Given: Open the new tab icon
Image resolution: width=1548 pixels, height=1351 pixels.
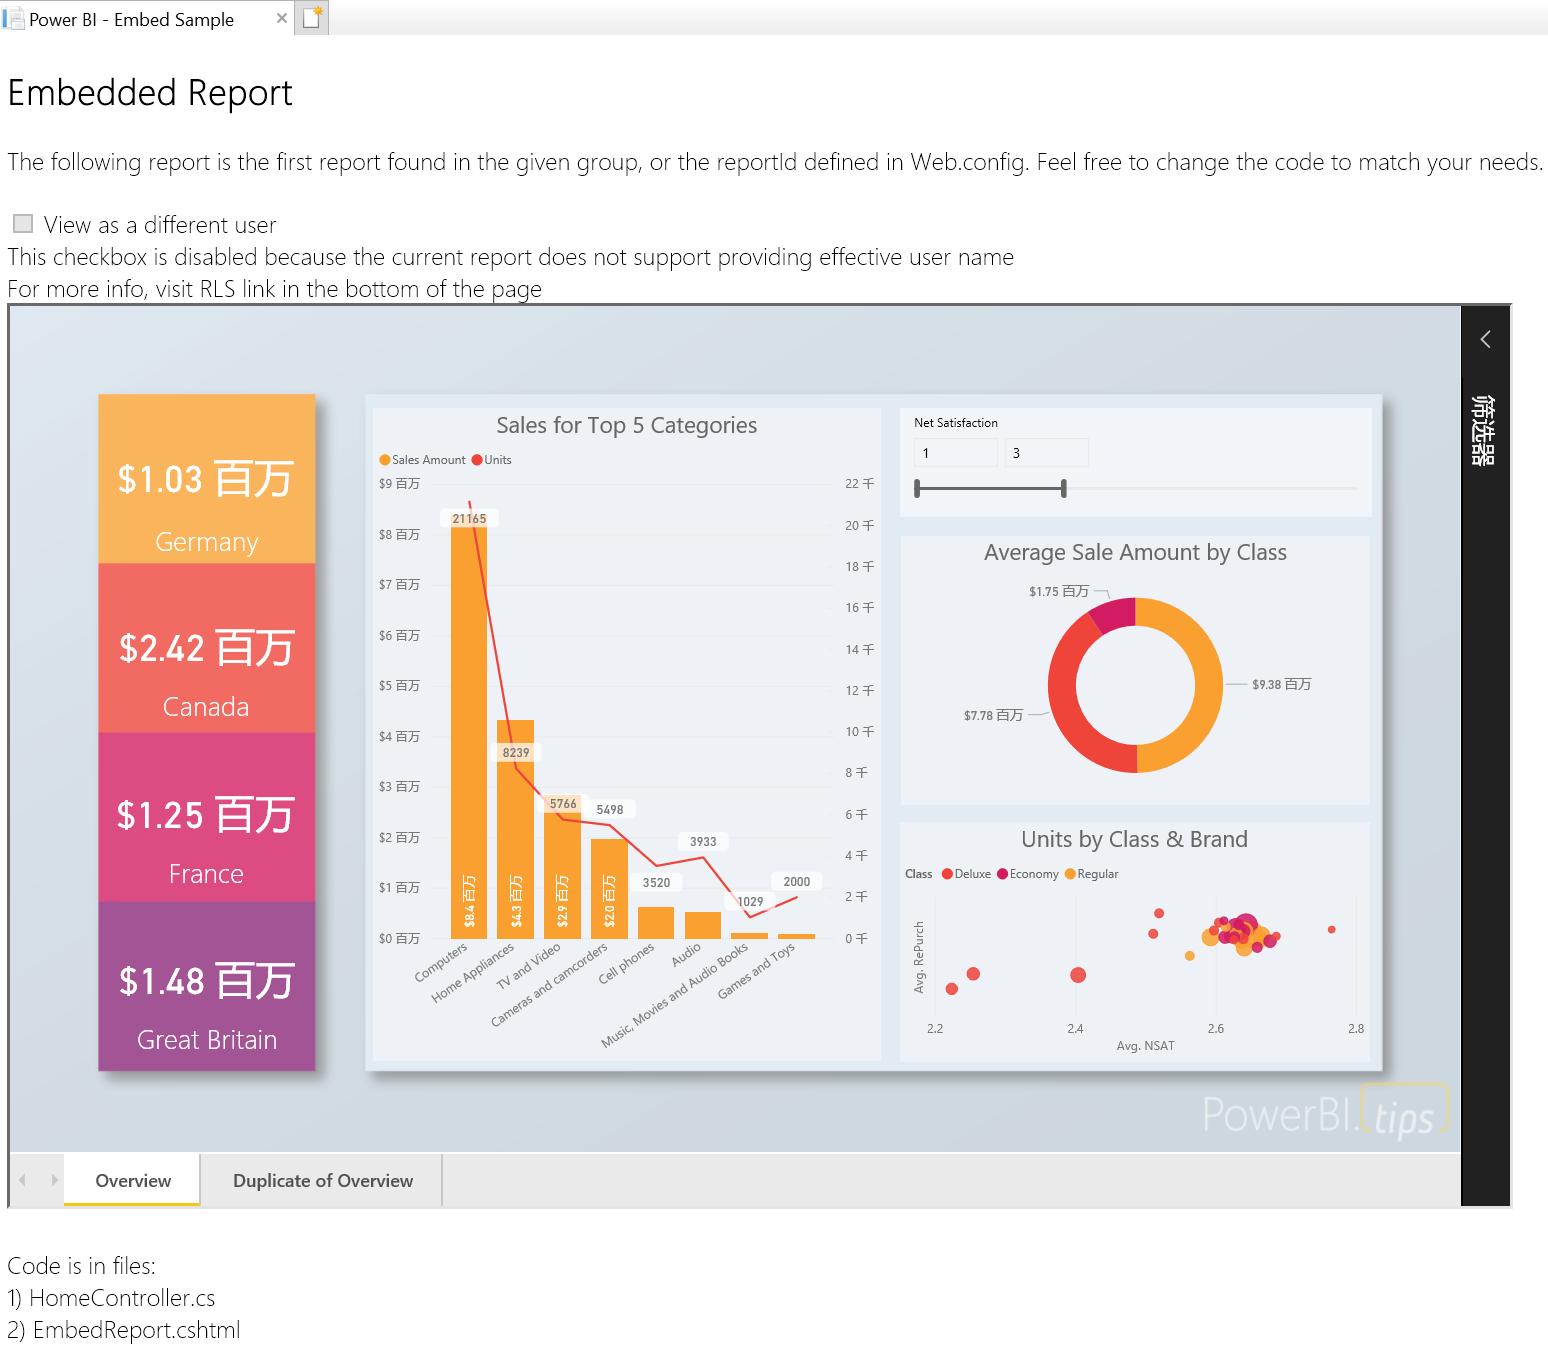Looking at the screenshot, I should click(312, 18).
